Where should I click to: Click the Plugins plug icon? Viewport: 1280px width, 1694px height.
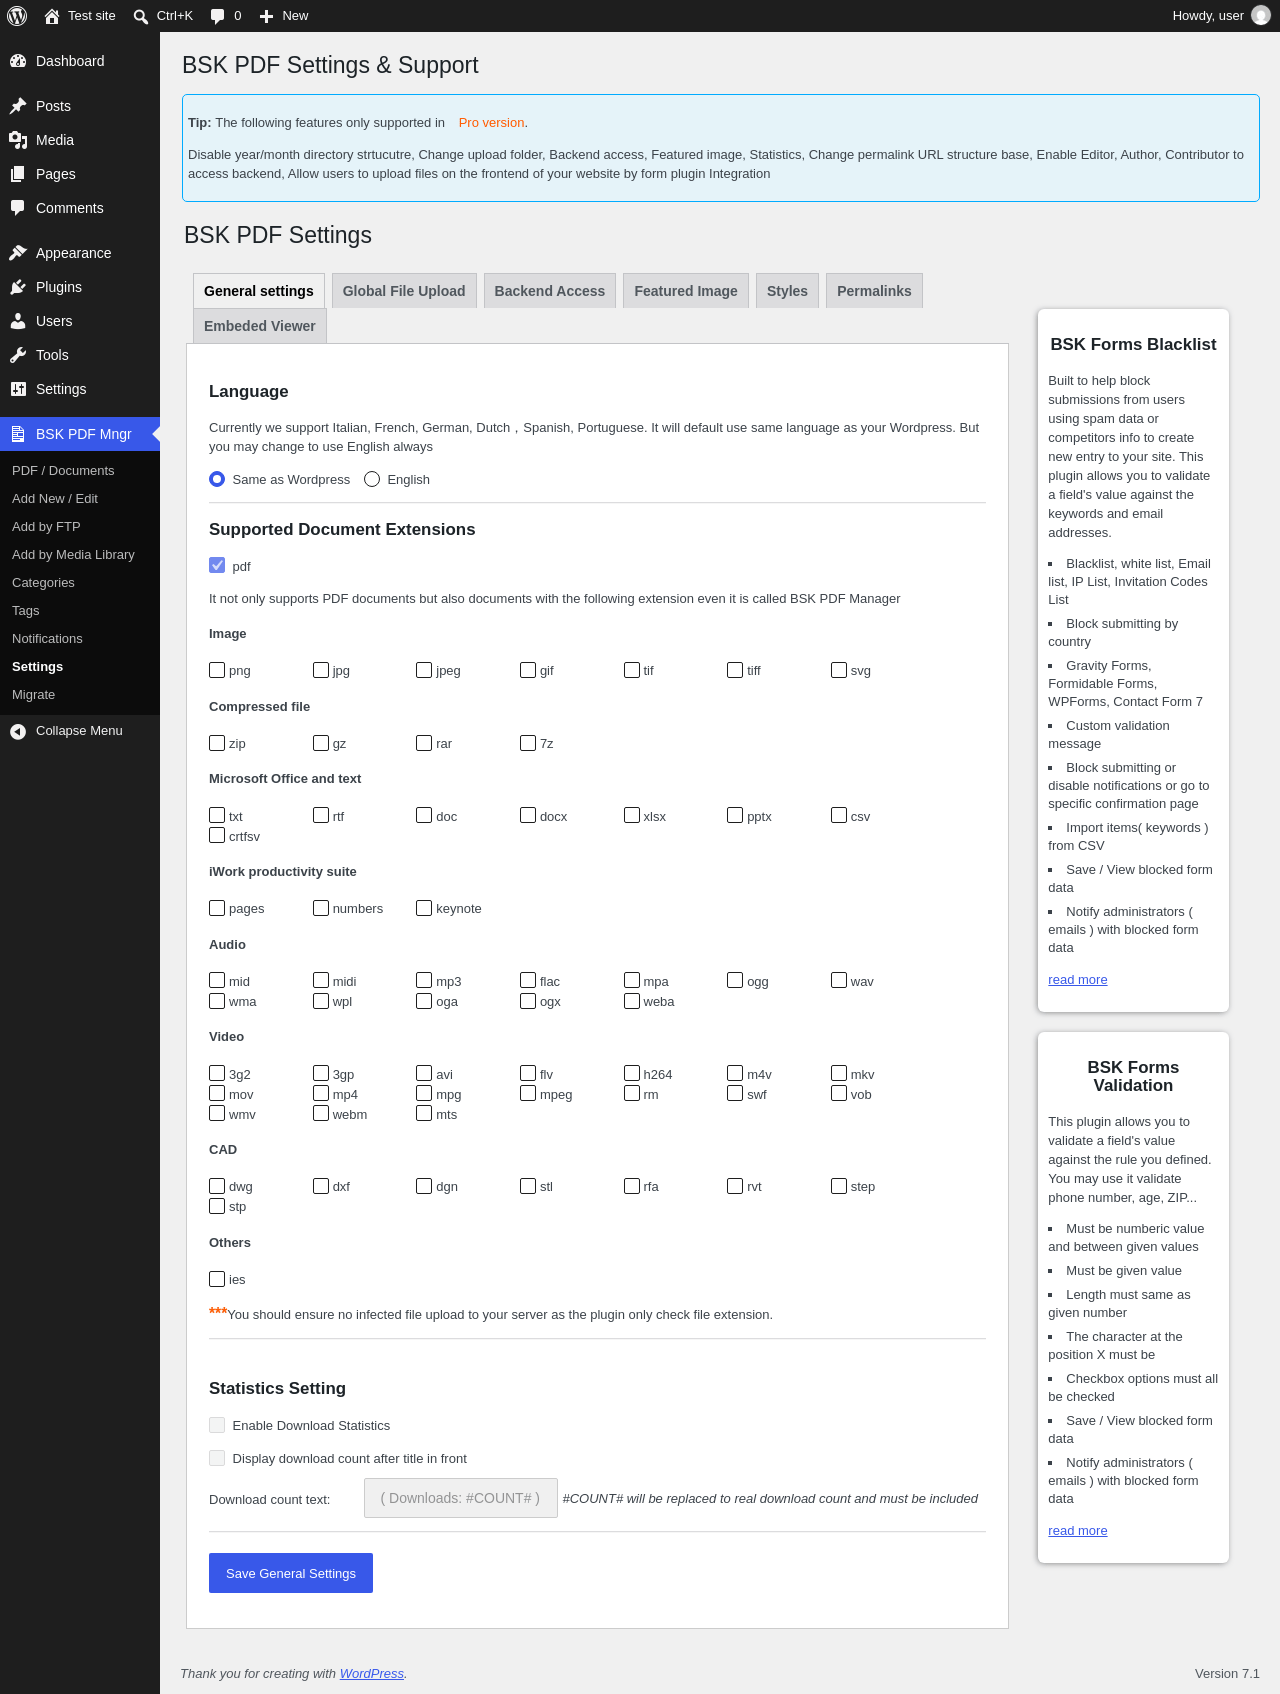pos(18,287)
